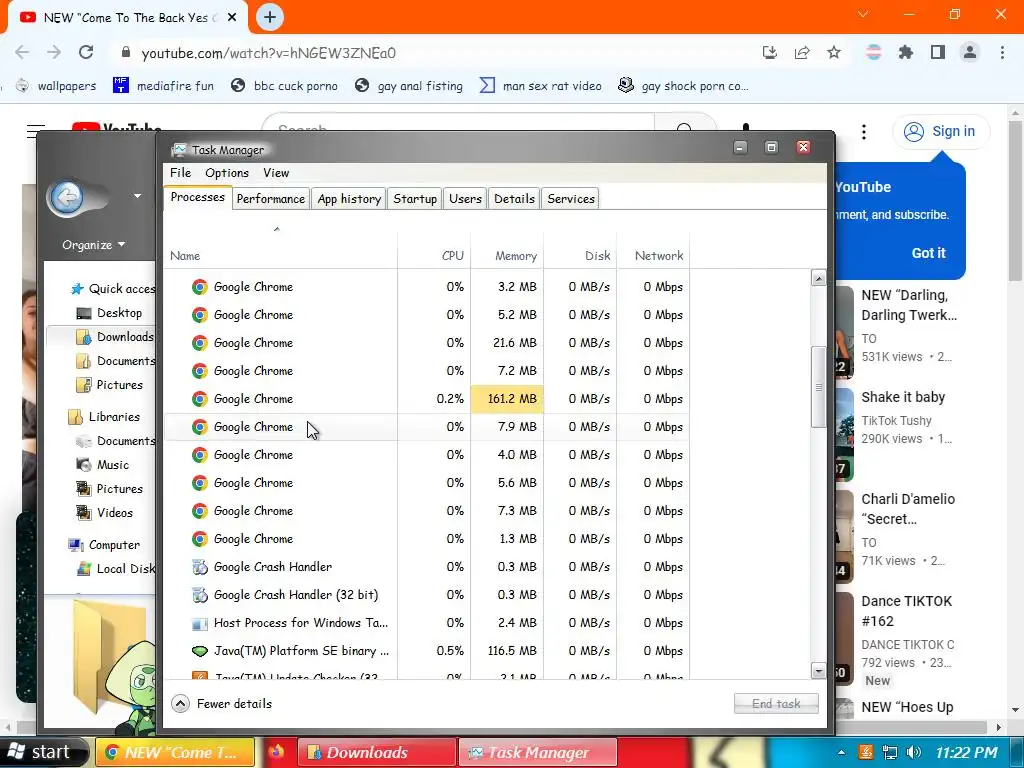Click the Firefox icon in taskbar

click(276, 752)
